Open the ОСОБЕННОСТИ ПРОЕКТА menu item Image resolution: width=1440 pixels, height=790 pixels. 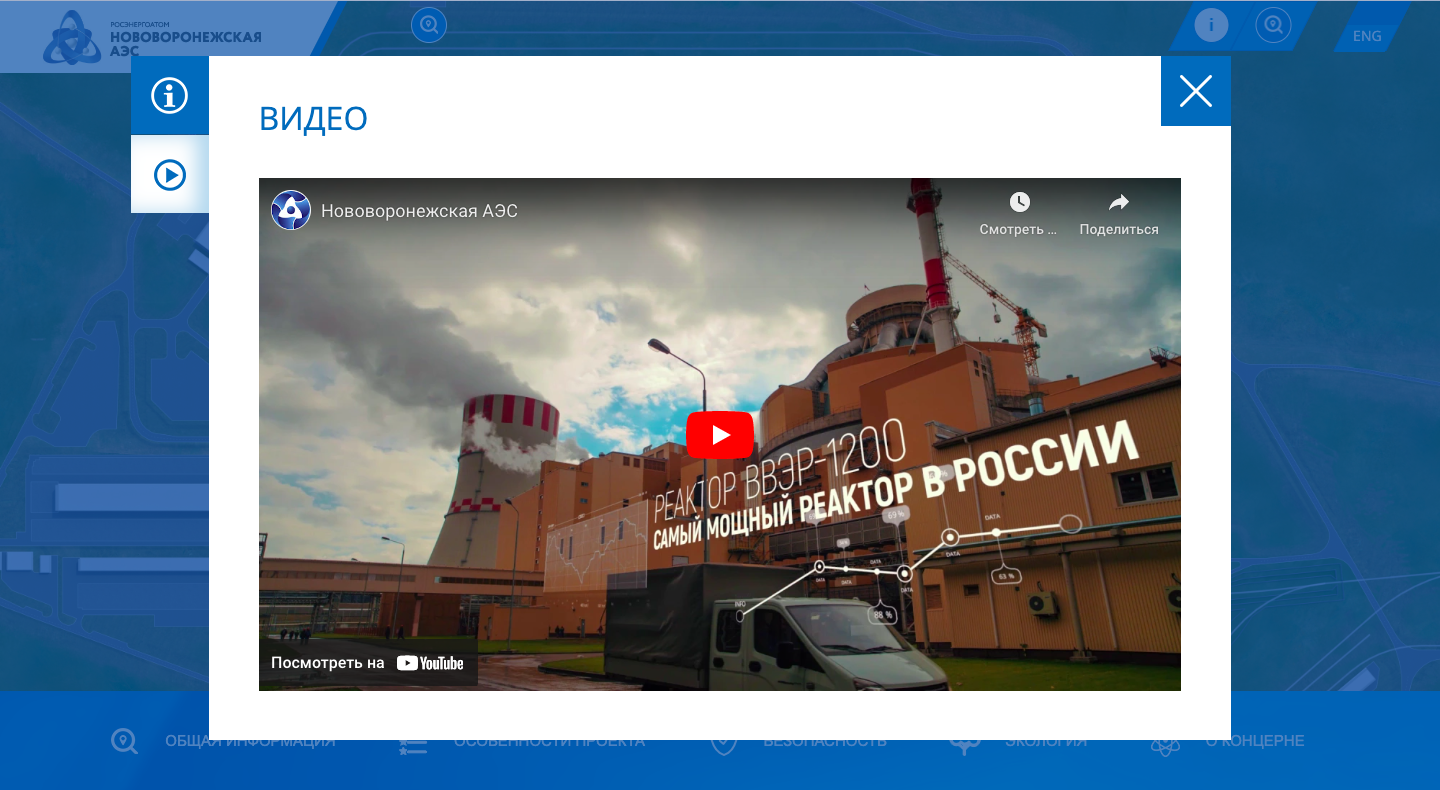(x=548, y=742)
